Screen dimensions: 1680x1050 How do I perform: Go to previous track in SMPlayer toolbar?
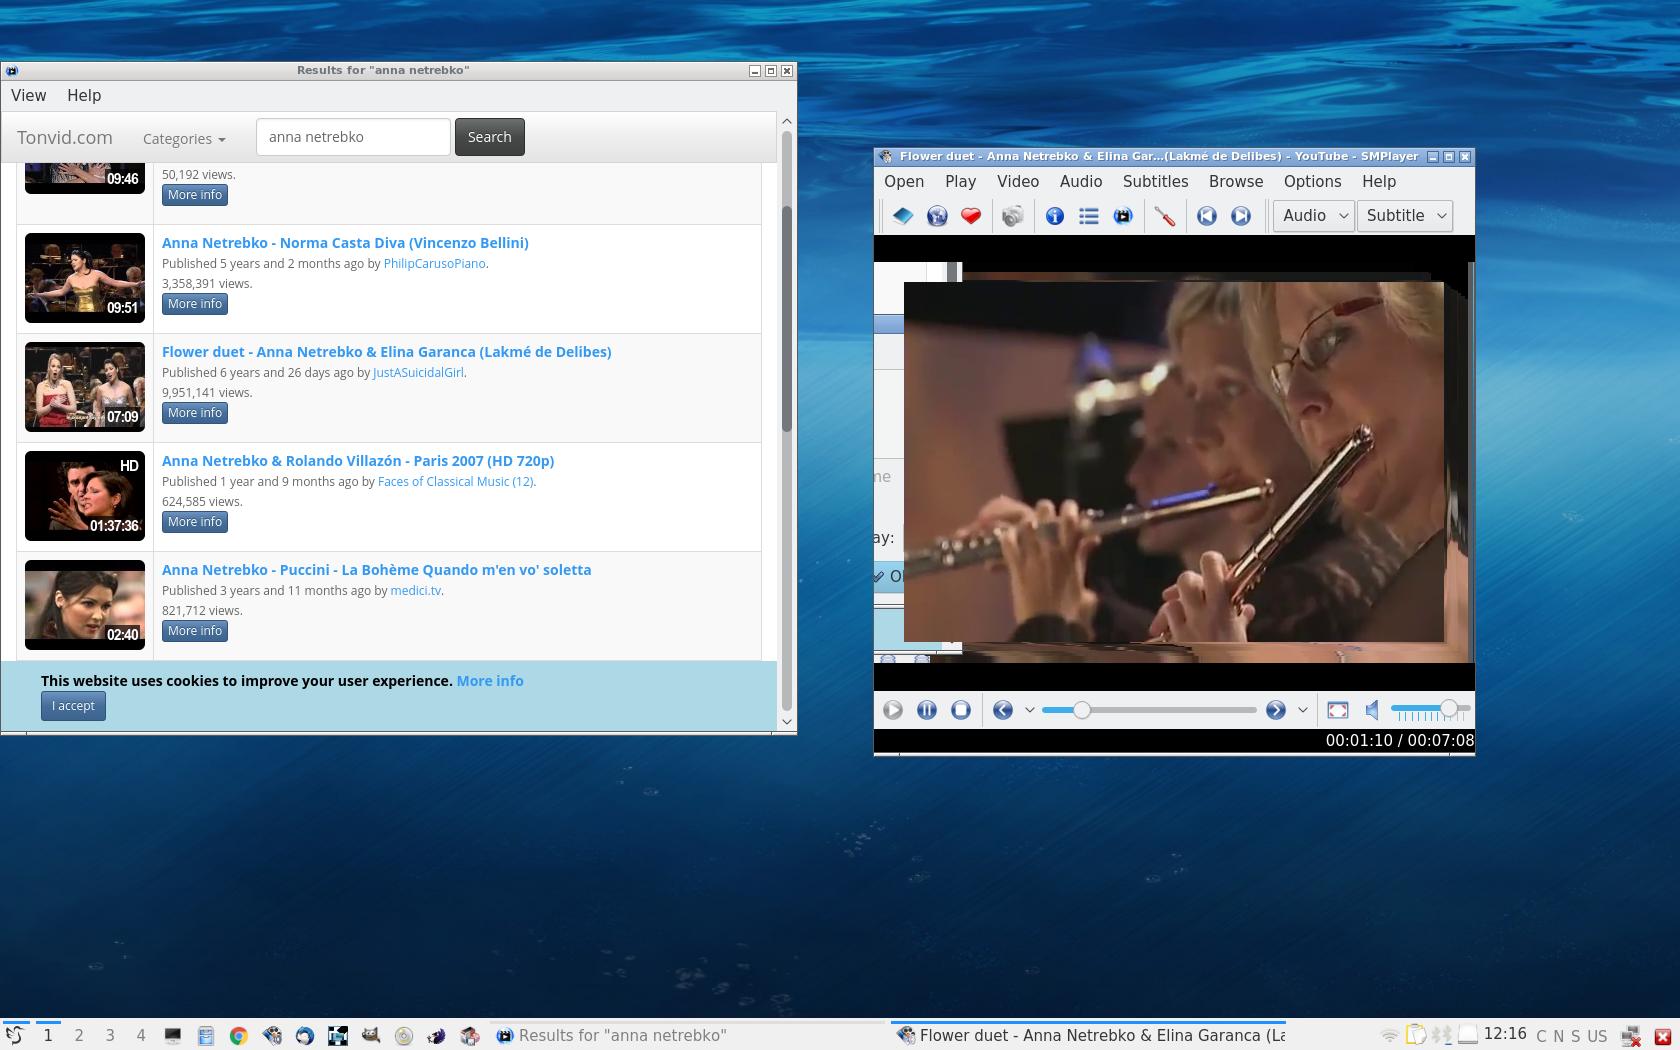click(x=1207, y=216)
